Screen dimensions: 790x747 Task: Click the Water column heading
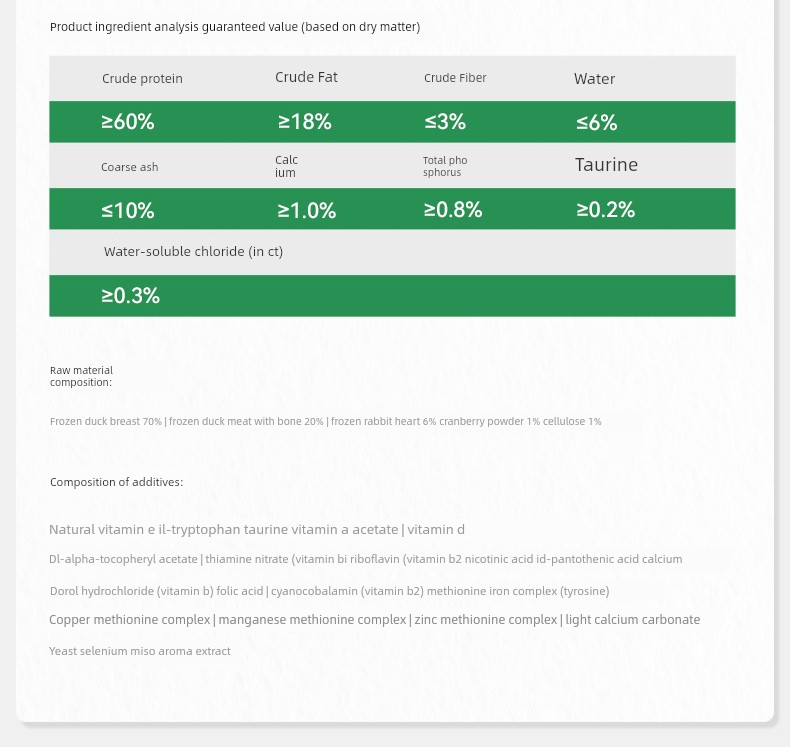[x=594, y=79]
